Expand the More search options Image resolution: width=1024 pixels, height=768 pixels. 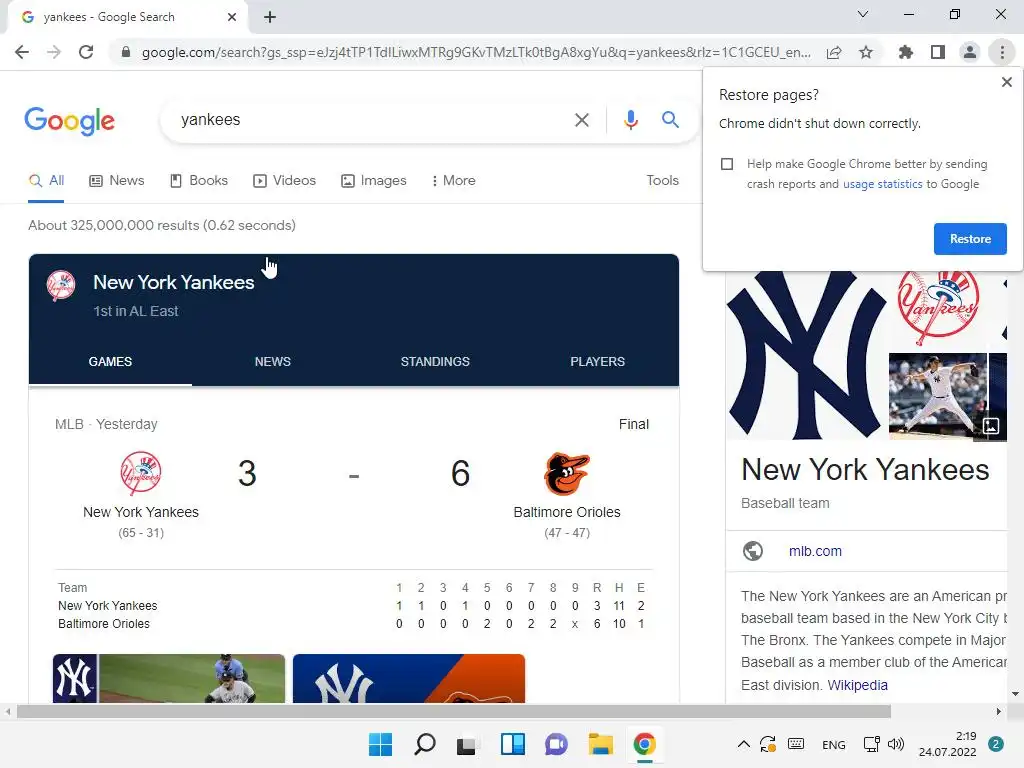tap(453, 180)
